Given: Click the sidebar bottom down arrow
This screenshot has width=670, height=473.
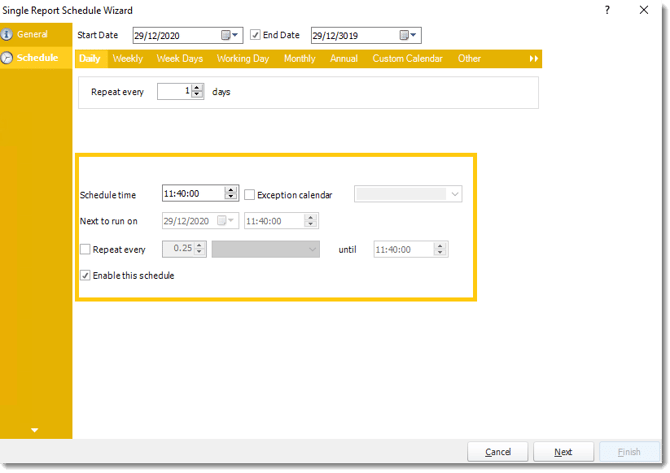Looking at the screenshot, I should [x=35, y=430].
